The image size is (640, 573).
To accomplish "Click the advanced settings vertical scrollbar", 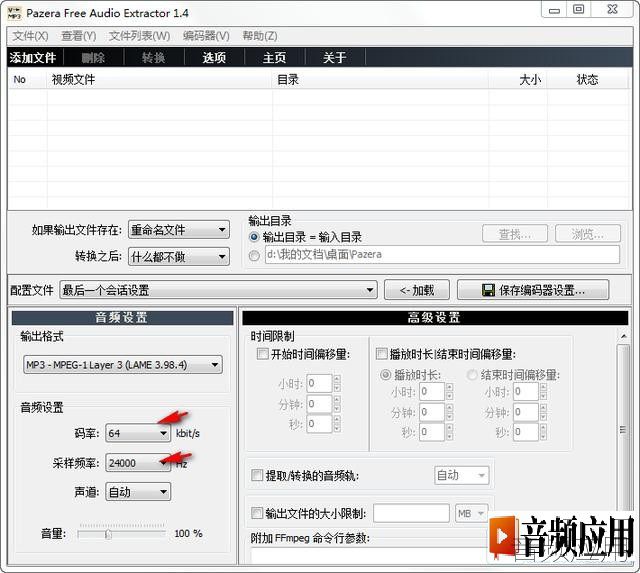I will (x=623, y=429).
